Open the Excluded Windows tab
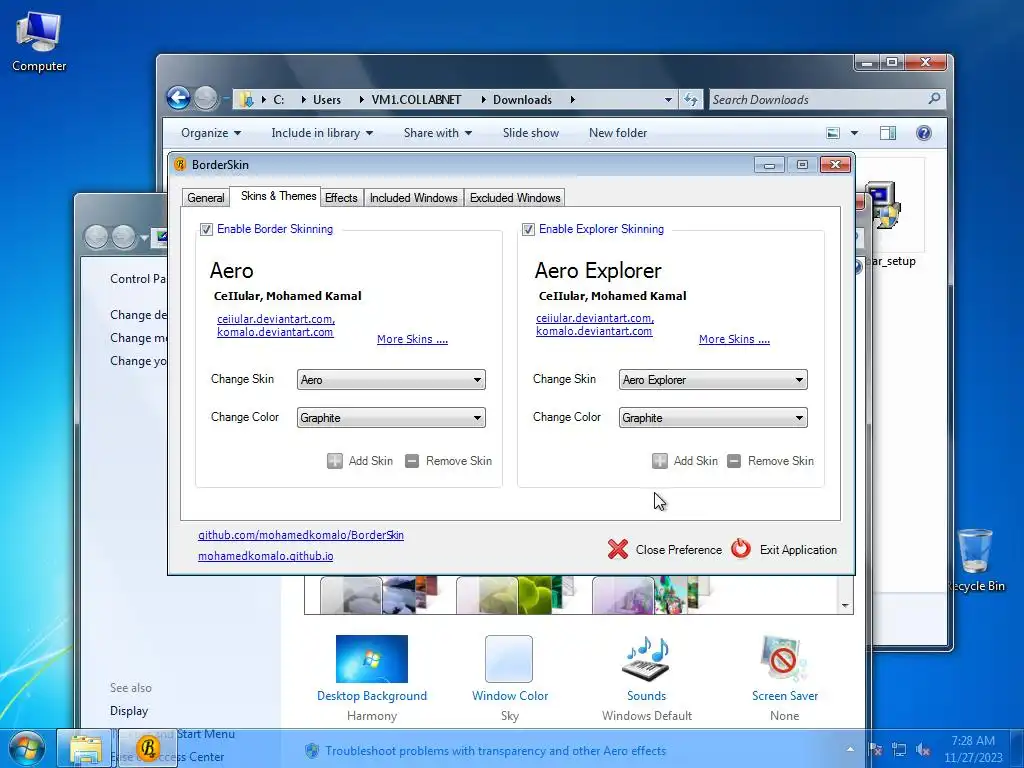 [x=515, y=198]
